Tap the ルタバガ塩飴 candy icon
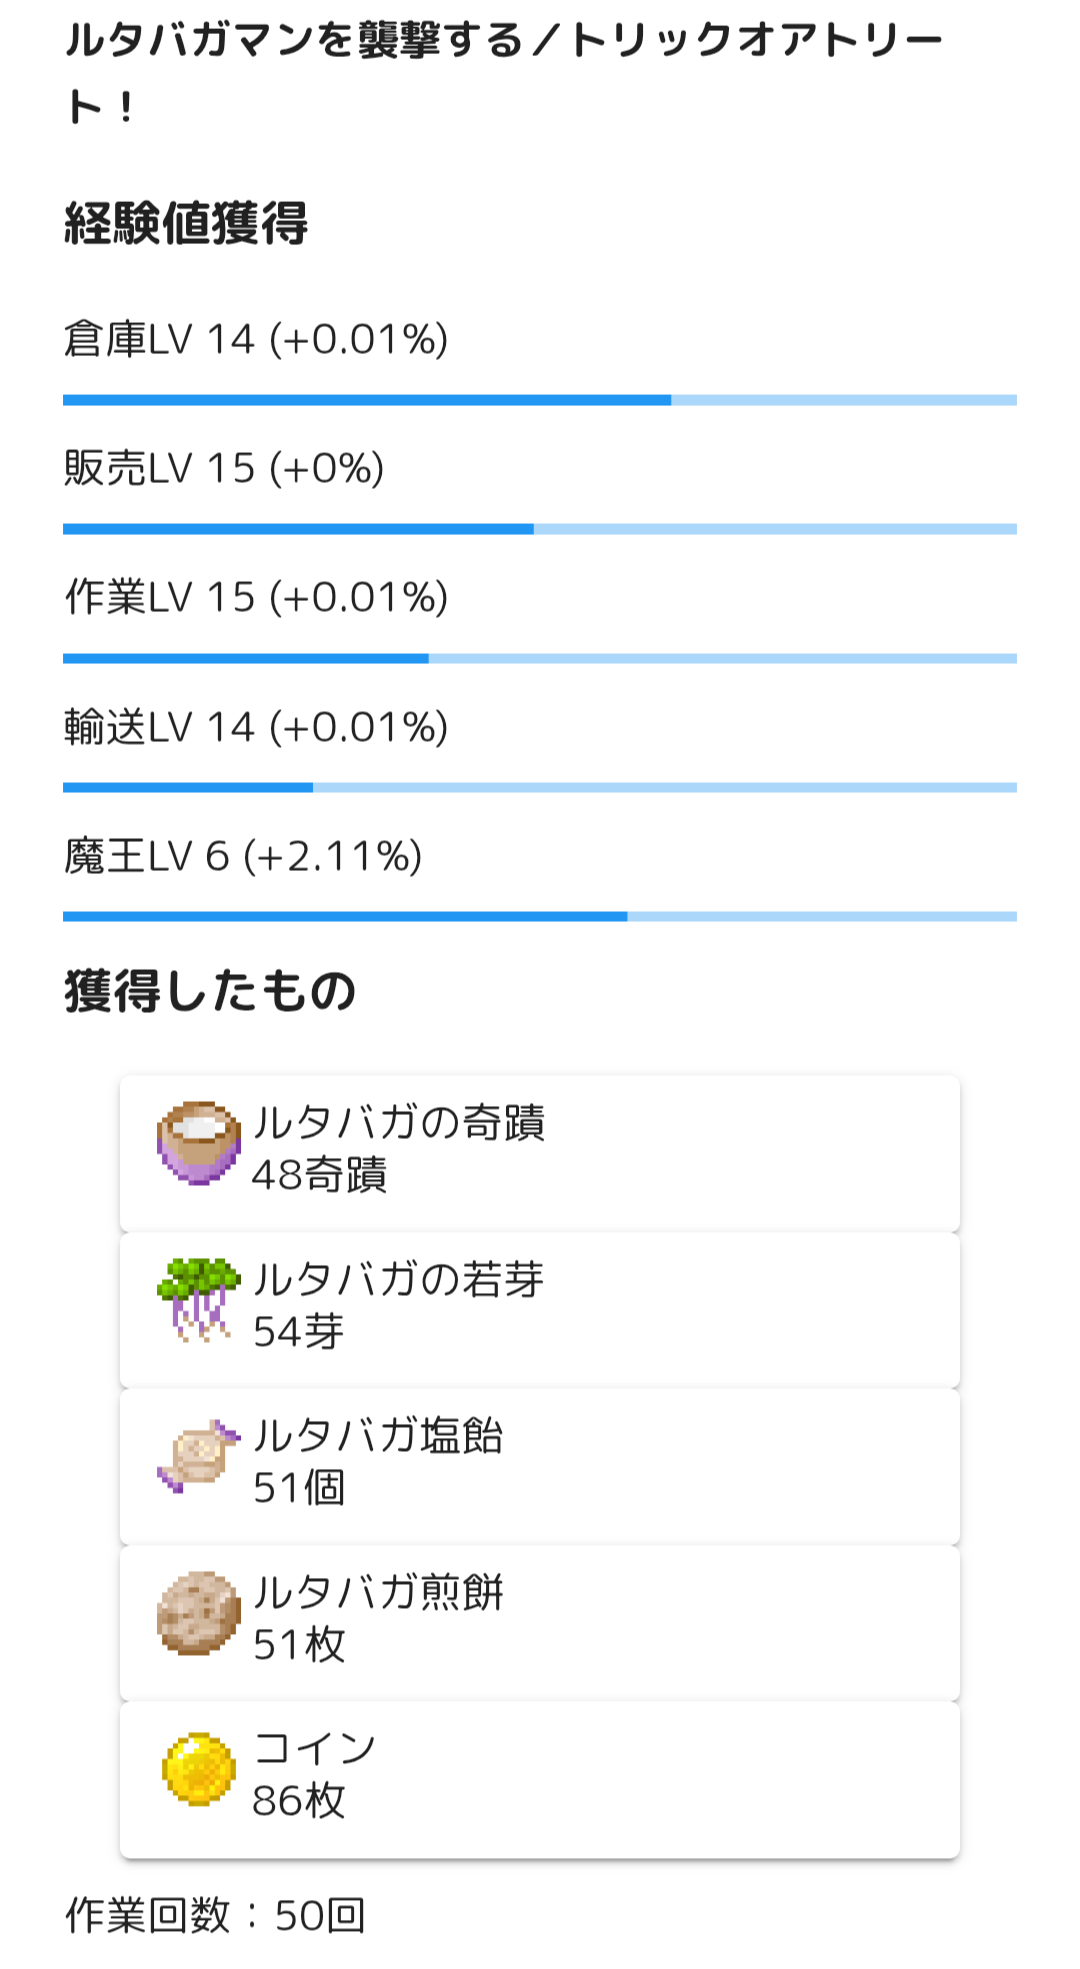Image resolution: width=1080 pixels, height=1969 pixels. [199, 1456]
